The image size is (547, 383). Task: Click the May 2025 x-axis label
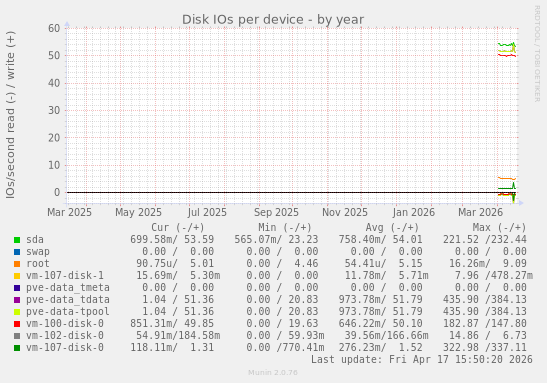point(138,212)
